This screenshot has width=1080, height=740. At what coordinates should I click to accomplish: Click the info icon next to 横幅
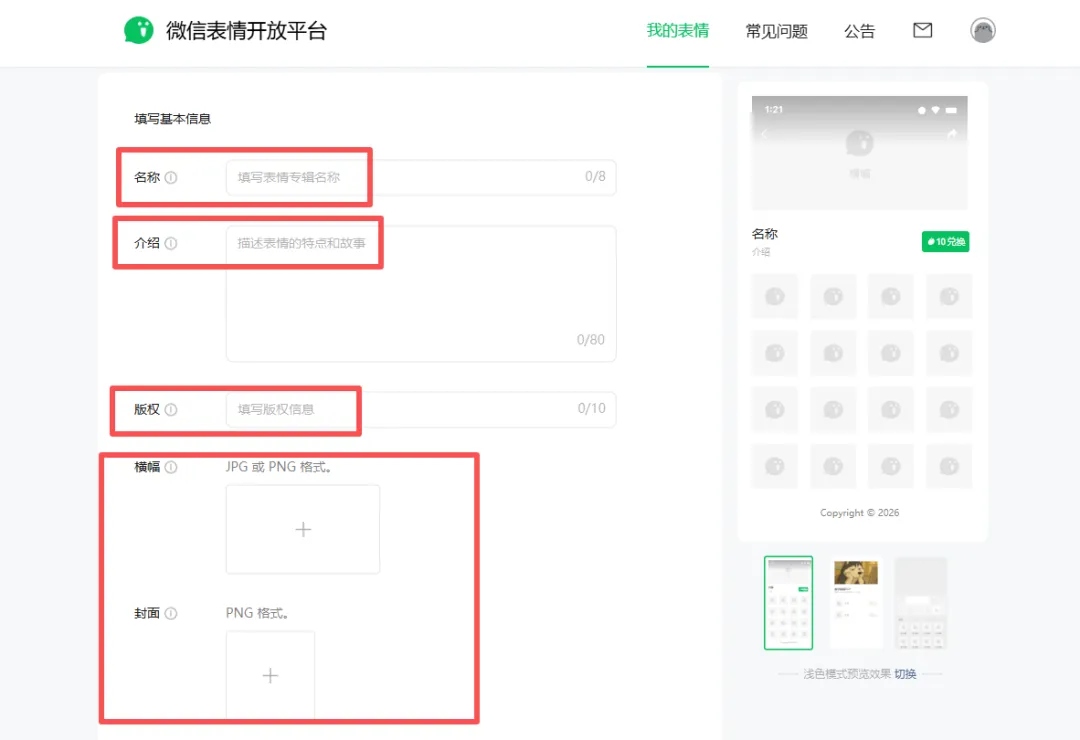click(171, 467)
